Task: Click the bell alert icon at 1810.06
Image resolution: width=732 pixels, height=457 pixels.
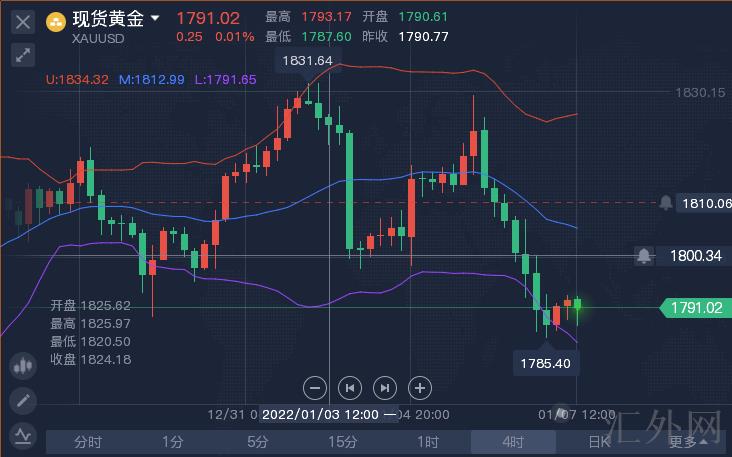Action: (x=666, y=203)
